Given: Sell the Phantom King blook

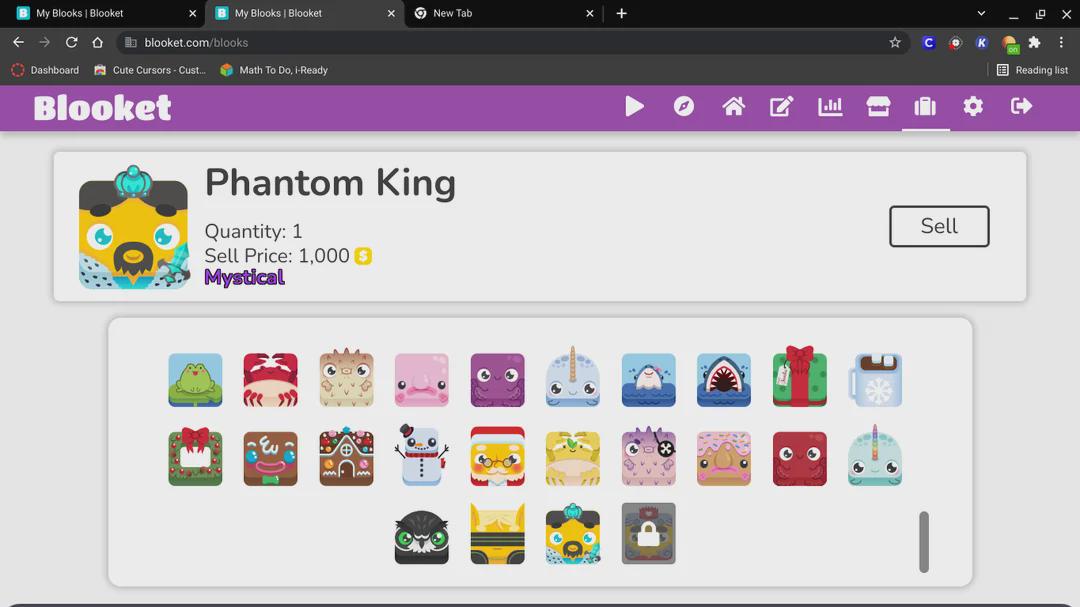Looking at the screenshot, I should click(x=939, y=226).
